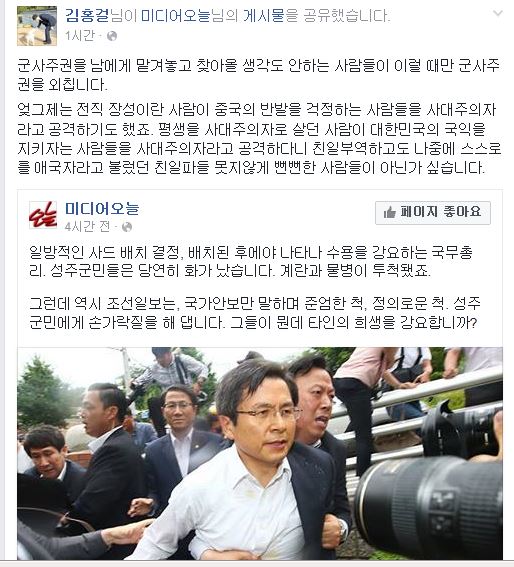Viewport: 514px width, 567px height.
Task: Open the shared 게시물 link
Action: click(264, 16)
